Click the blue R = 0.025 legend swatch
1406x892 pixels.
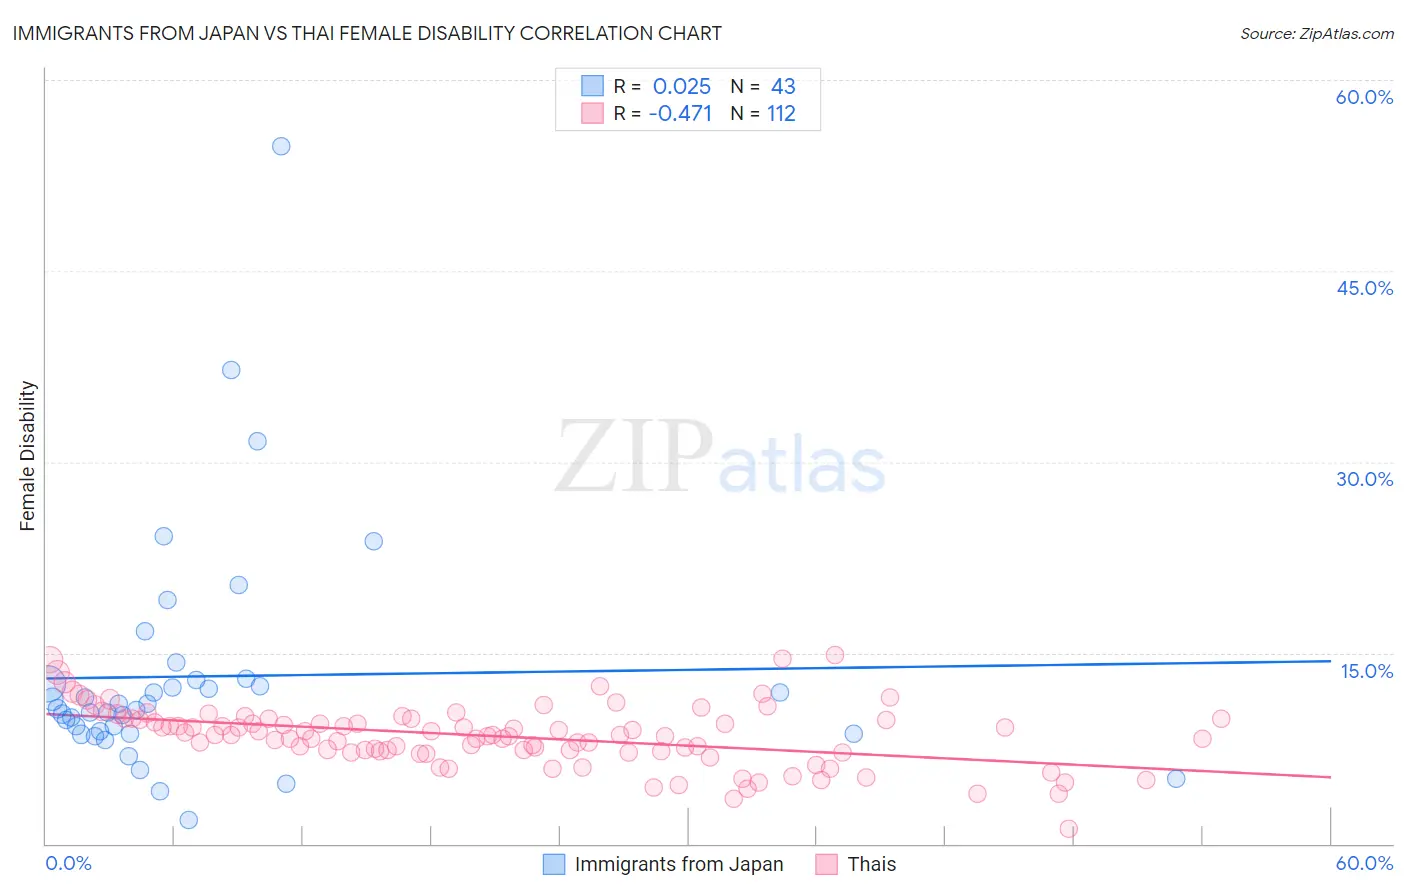592,86
